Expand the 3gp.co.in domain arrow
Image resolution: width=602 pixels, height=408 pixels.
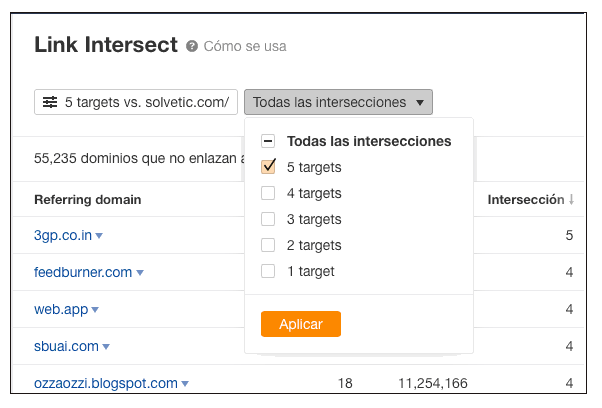click(x=99, y=236)
